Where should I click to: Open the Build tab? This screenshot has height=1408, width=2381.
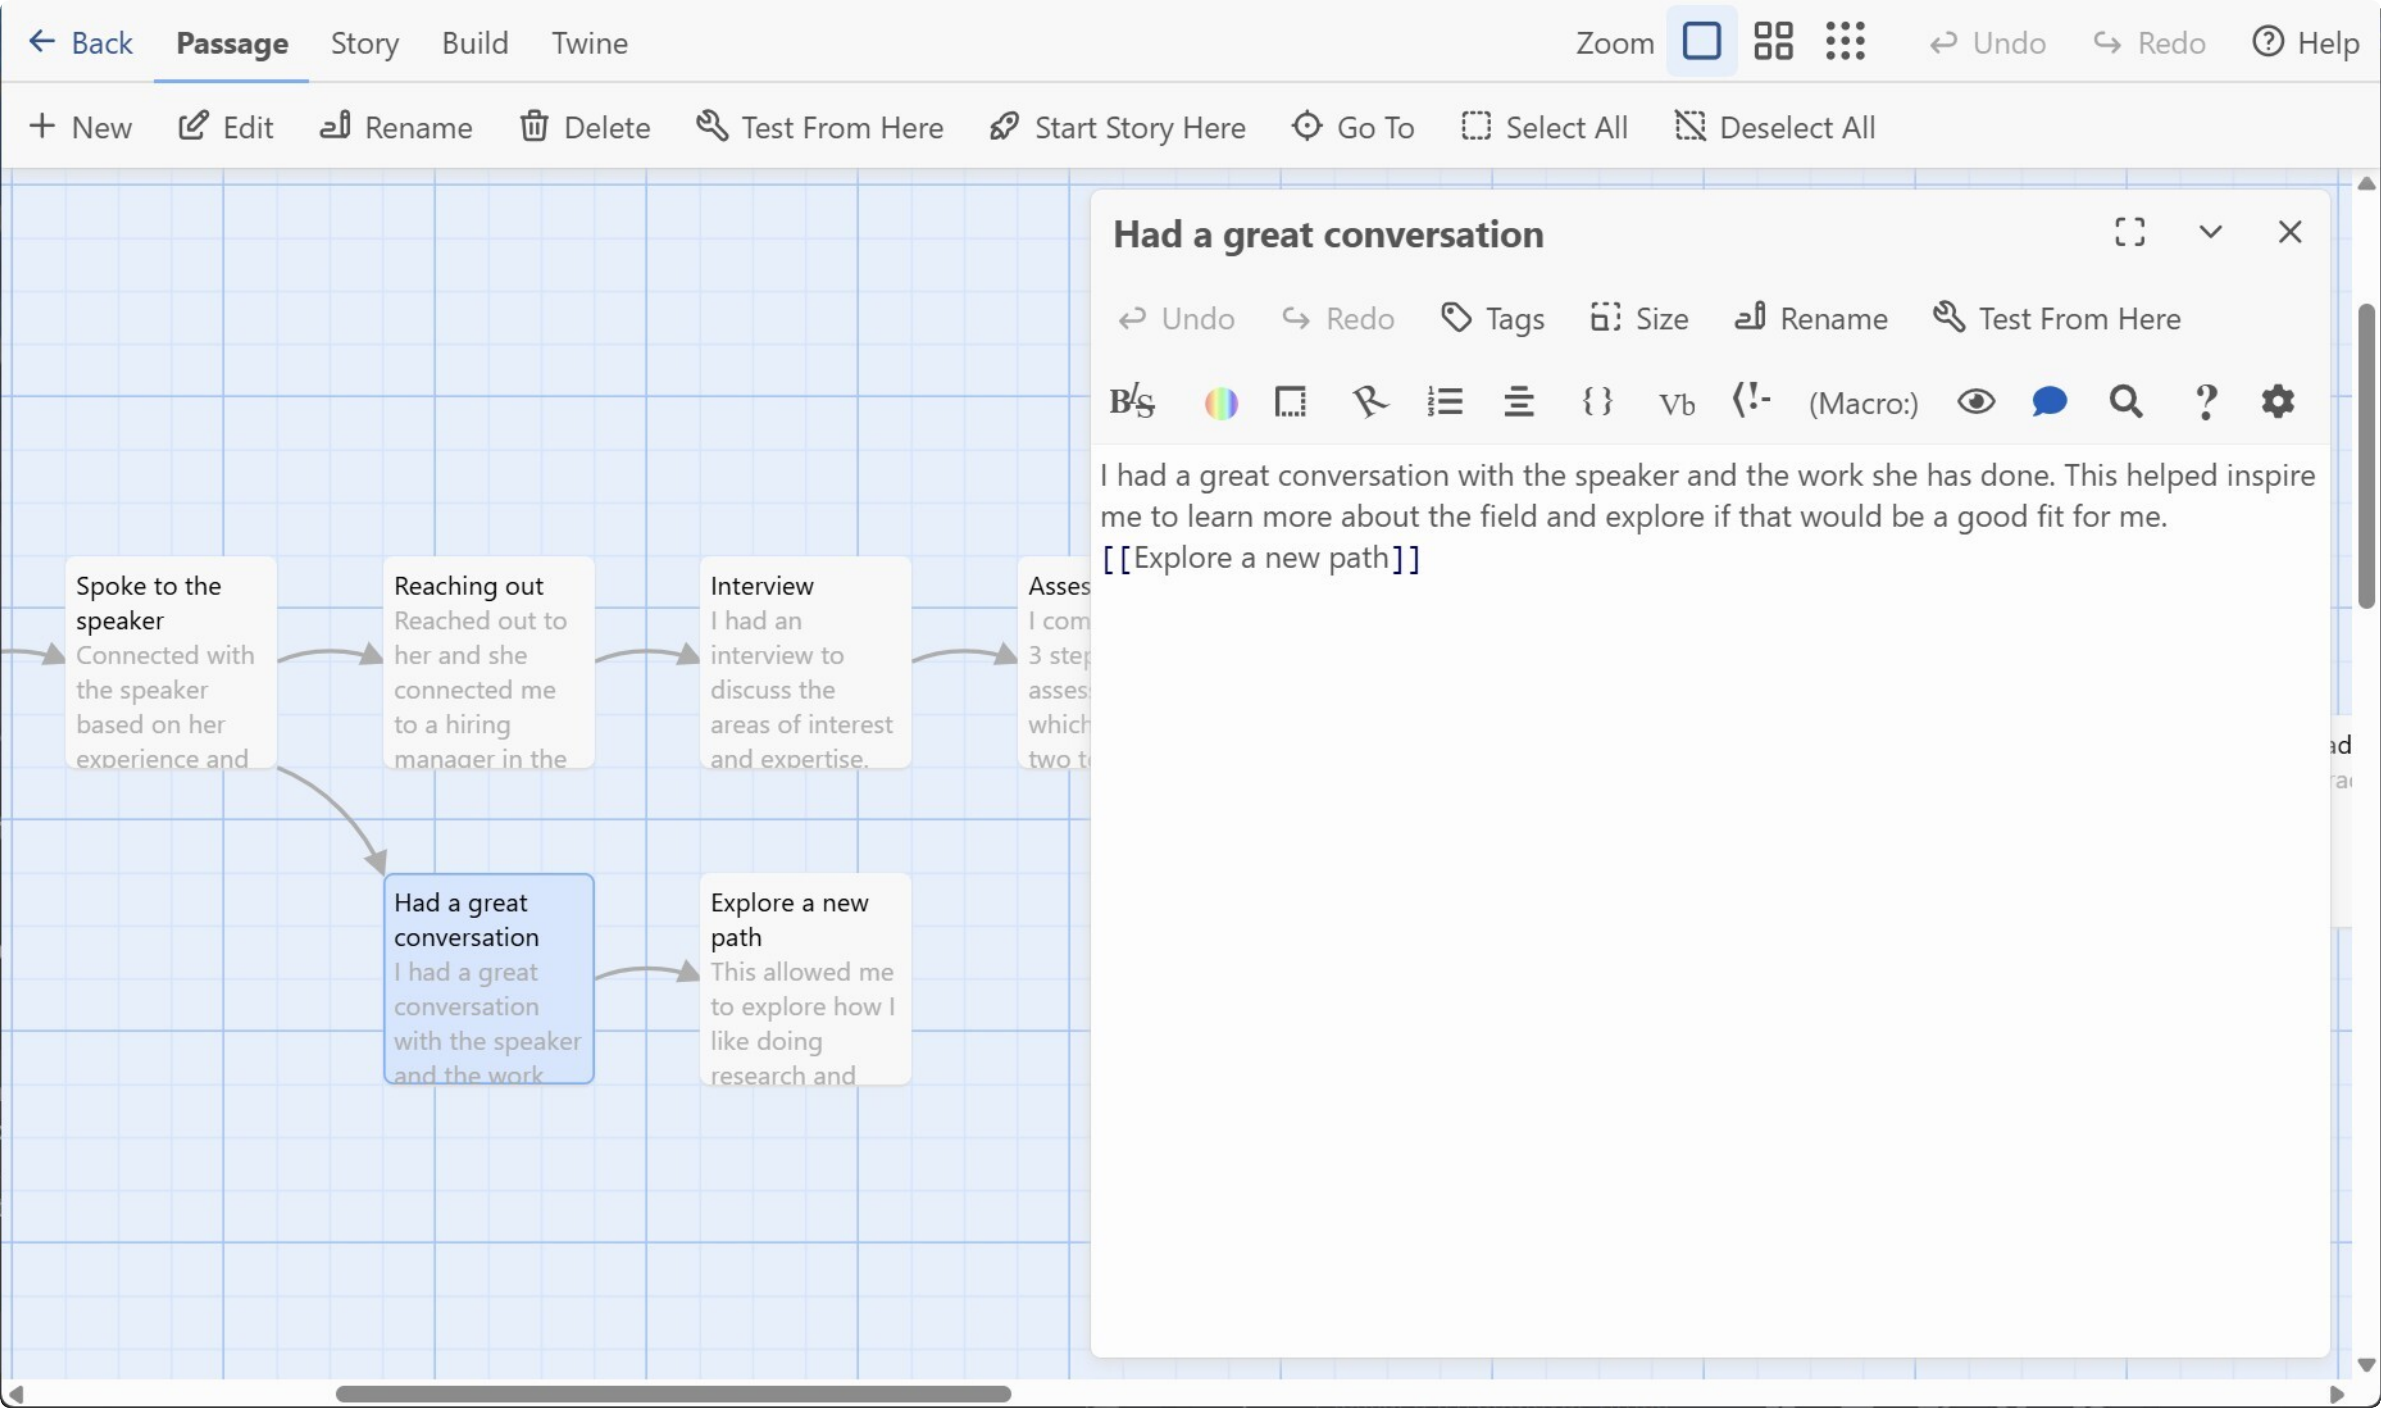click(475, 43)
